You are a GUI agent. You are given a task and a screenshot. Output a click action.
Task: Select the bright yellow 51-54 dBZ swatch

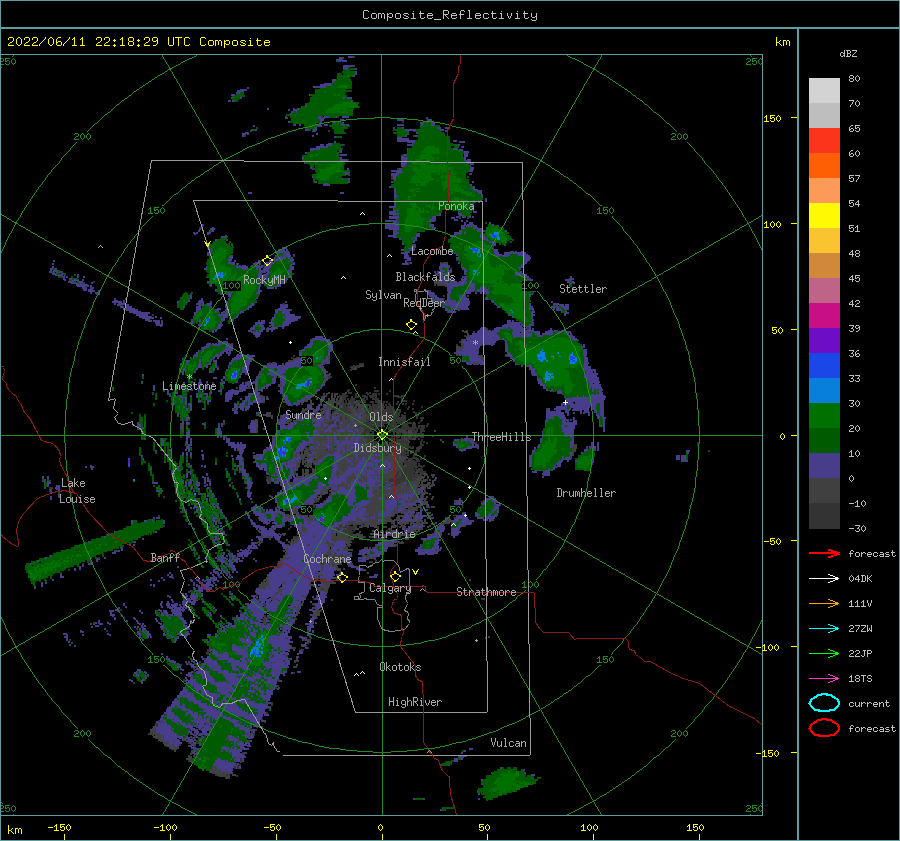coord(824,216)
